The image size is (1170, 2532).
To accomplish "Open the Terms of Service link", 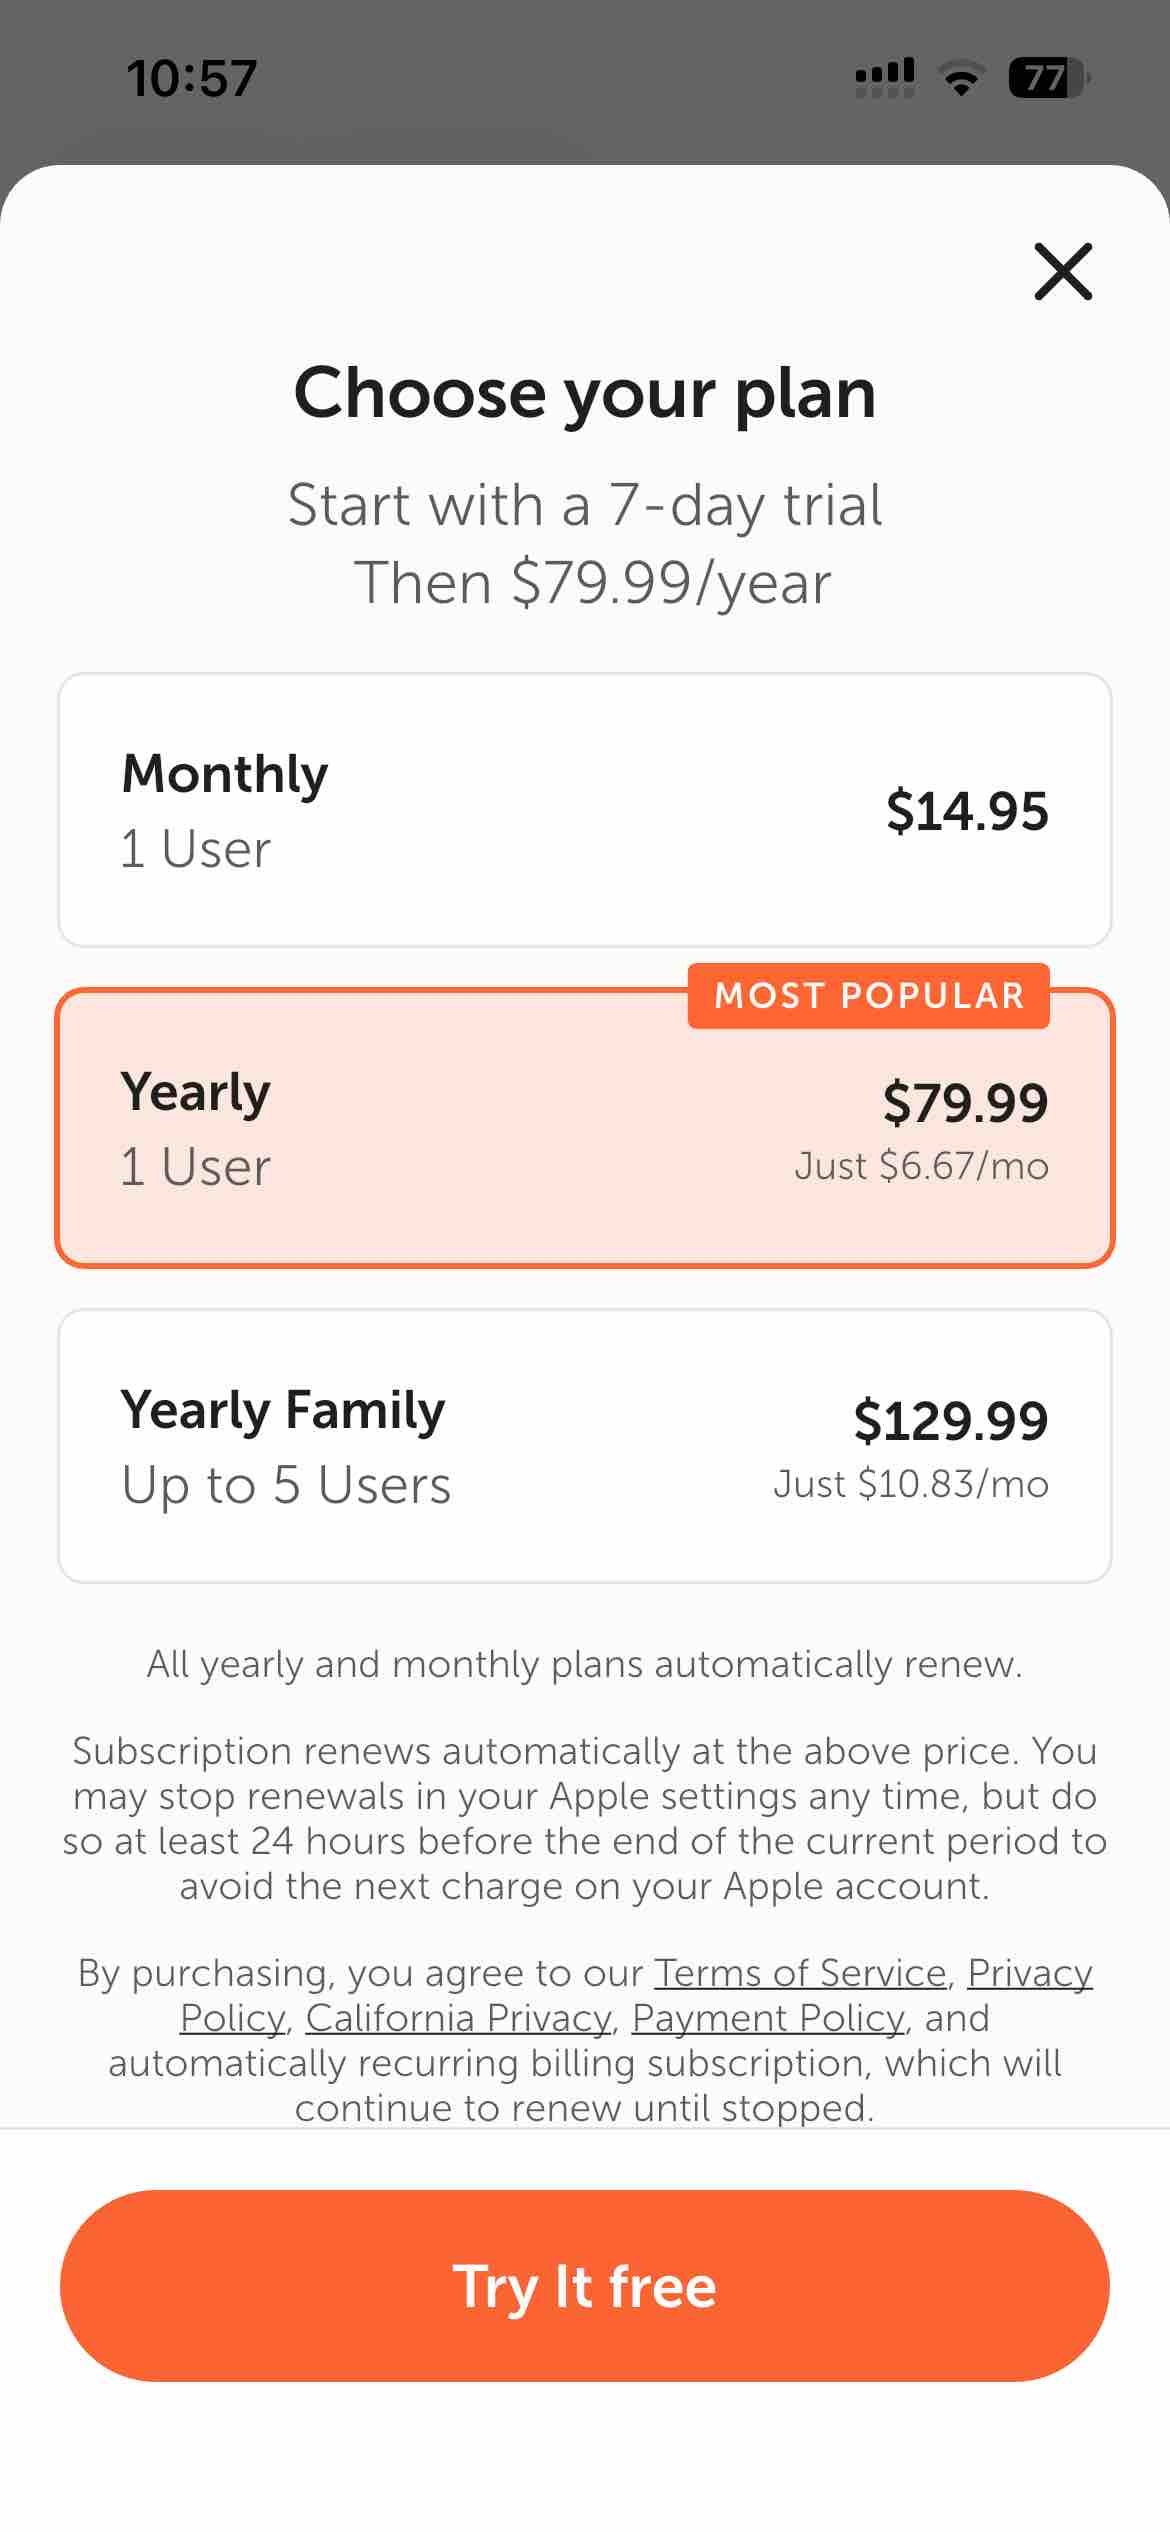I will (800, 1973).
